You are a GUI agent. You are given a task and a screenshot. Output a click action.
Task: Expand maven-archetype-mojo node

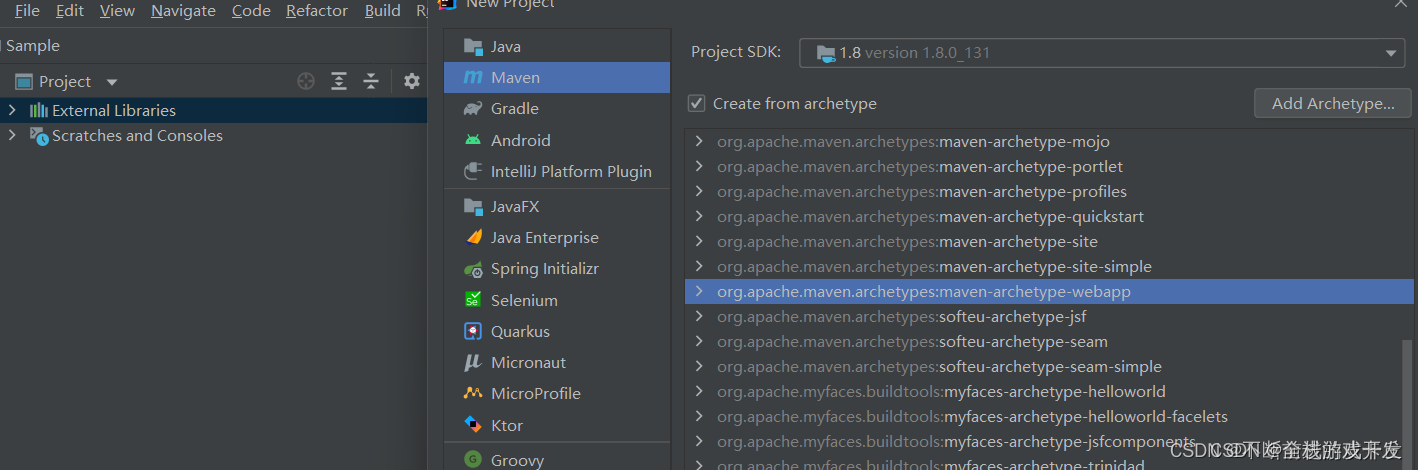tap(699, 141)
